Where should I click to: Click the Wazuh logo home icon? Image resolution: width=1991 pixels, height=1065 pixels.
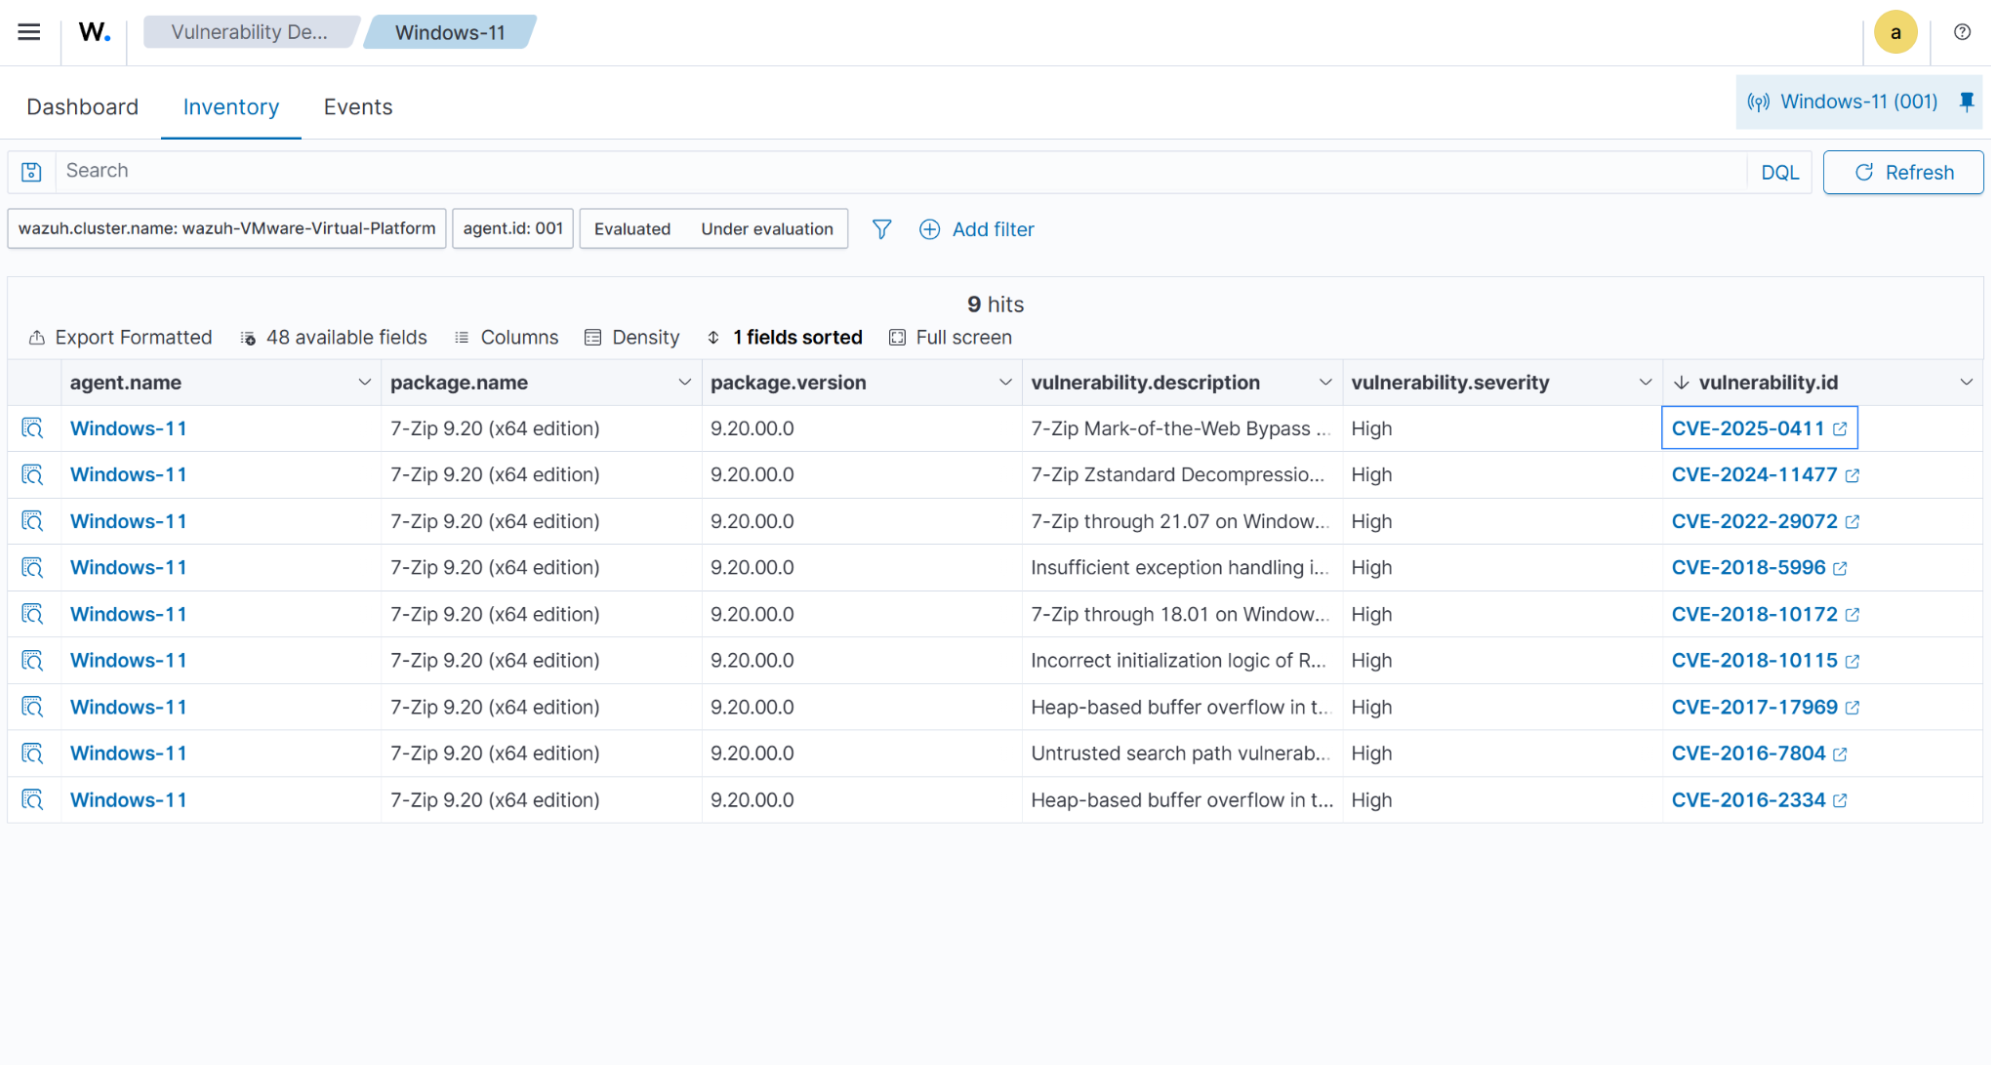(94, 32)
